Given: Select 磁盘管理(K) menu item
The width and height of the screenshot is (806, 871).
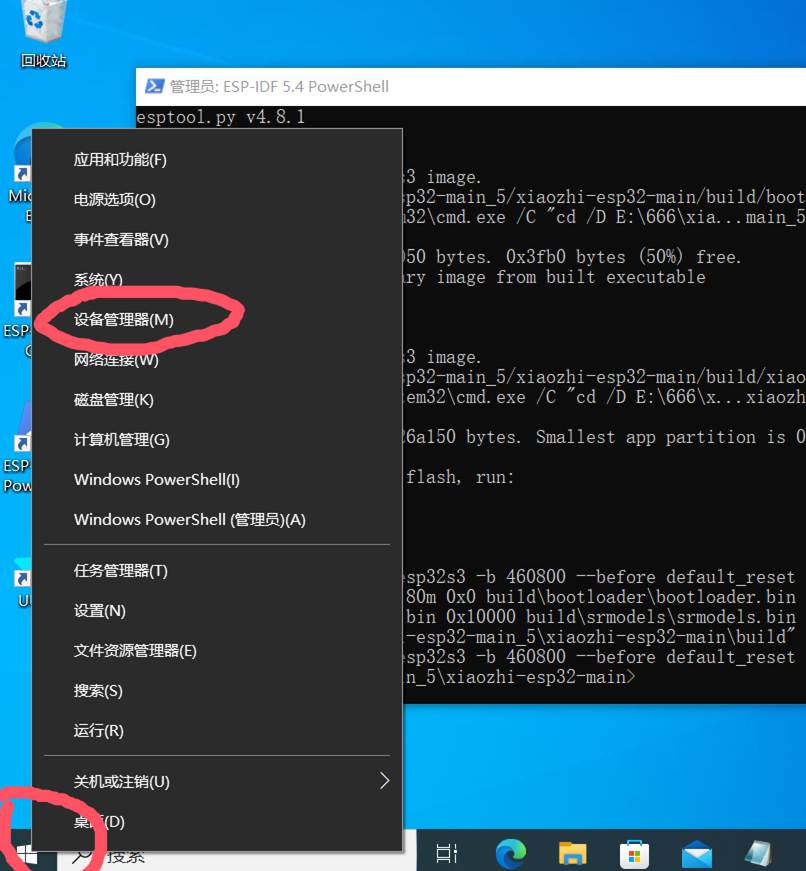Looking at the screenshot, I should point(113,399).
